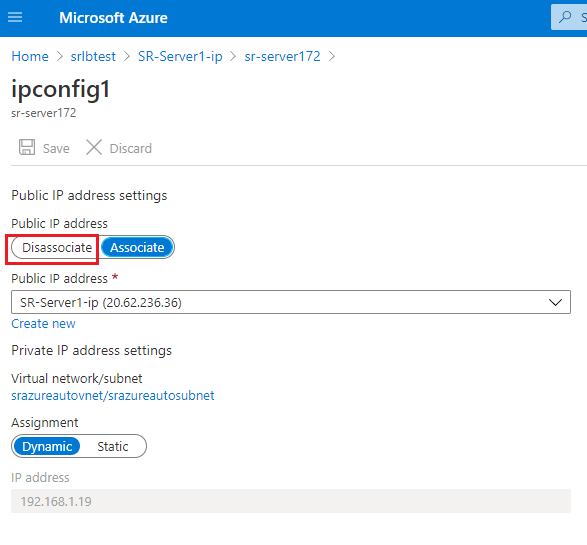Set assignment to Static
Viewport: 587px width, 545px height.
click(x=113, y=447)
